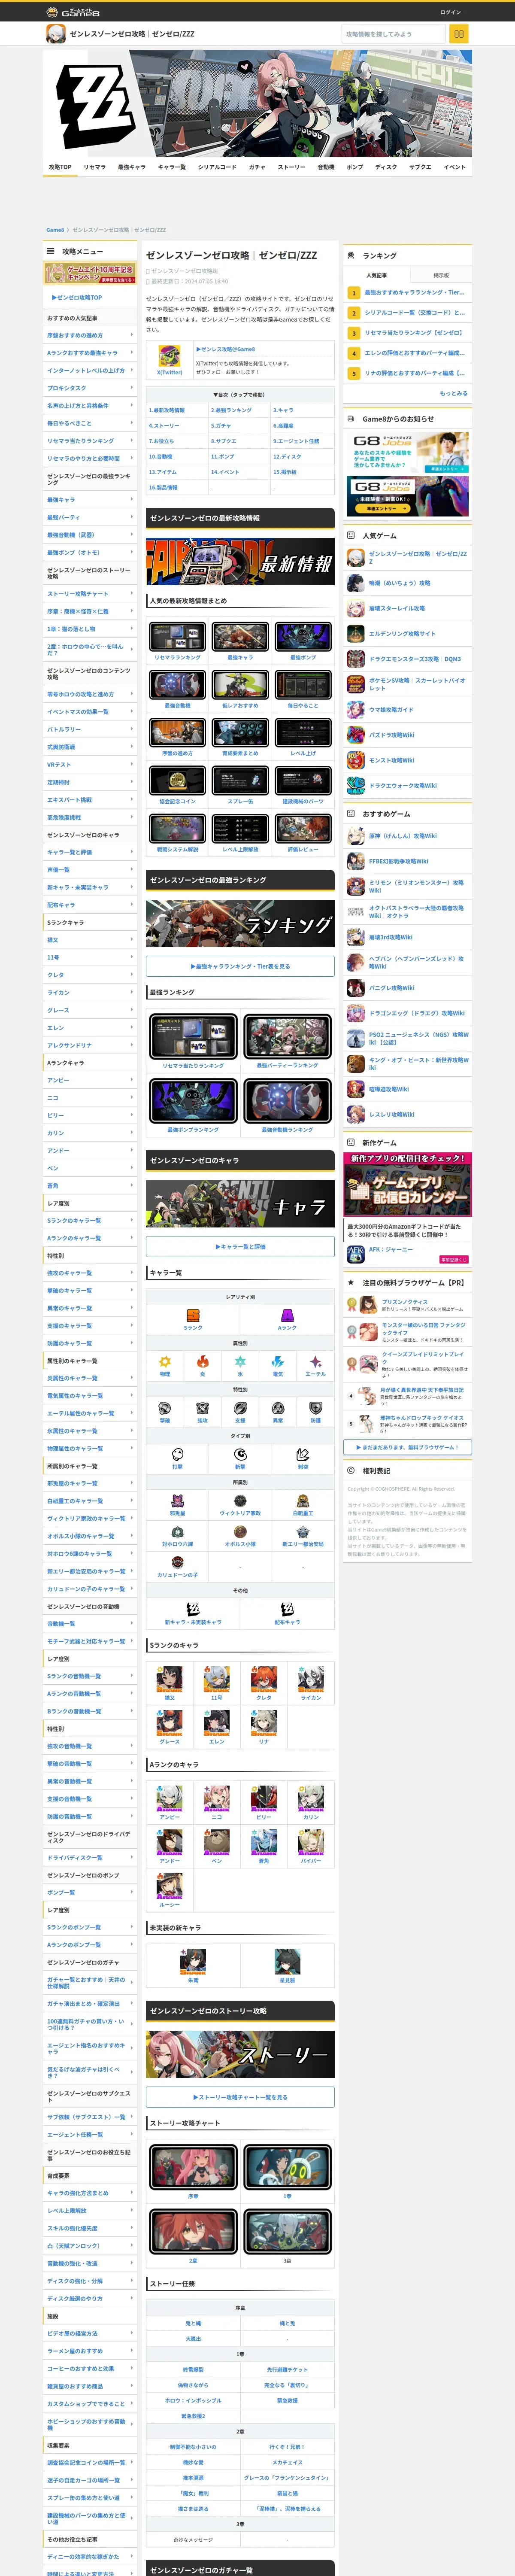Expand Aランクおすすめ最強キャラ sidebar row
This screenshot has width=515, height=2576.
point(90,353)
